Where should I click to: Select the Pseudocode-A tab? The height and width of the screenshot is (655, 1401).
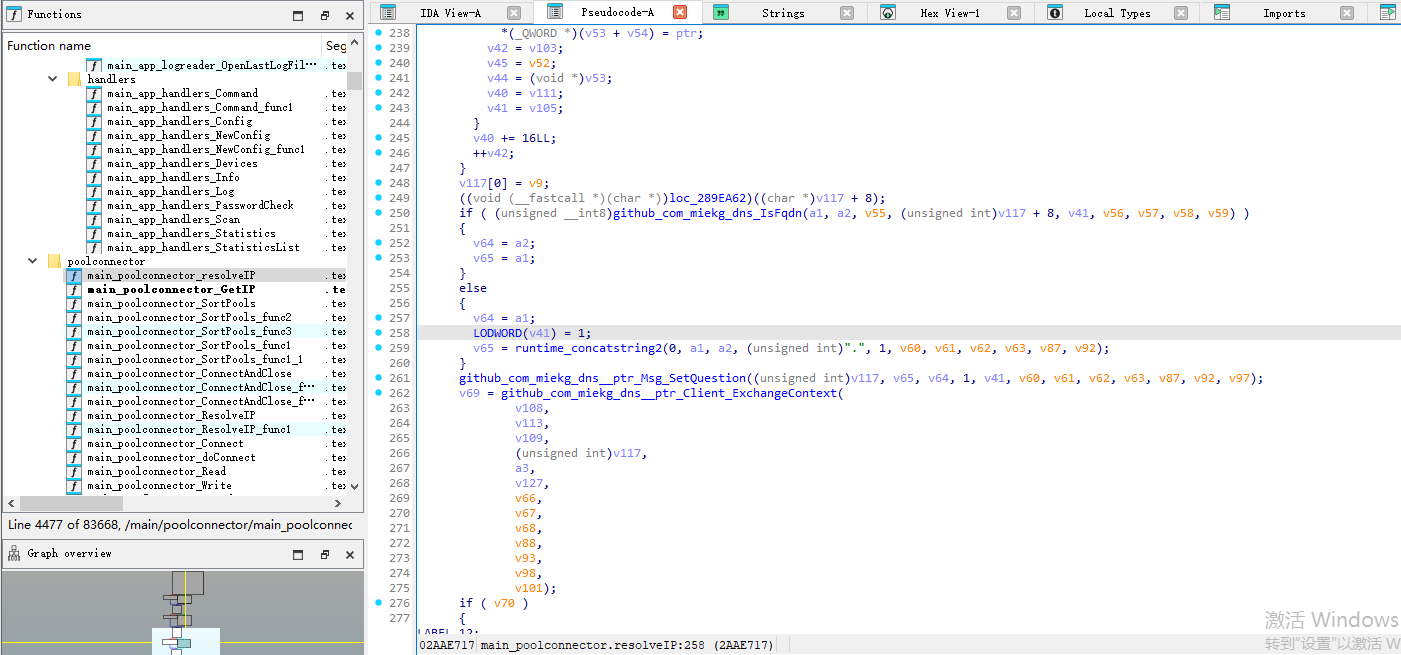[x=617, y=13]
